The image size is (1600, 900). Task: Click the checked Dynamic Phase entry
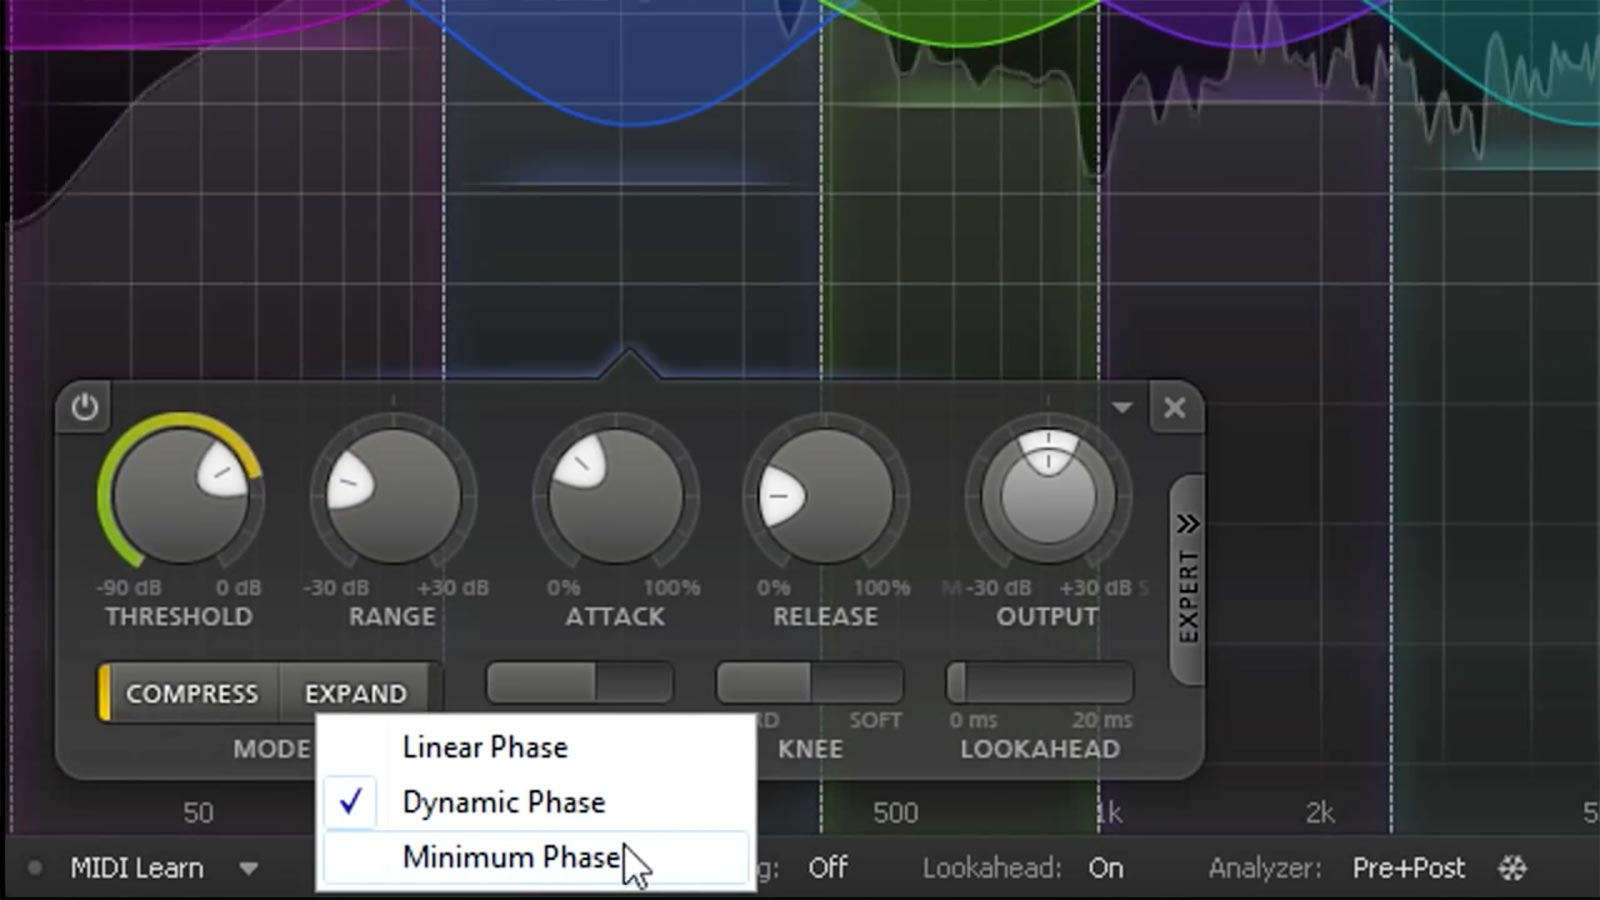(502, 801)
